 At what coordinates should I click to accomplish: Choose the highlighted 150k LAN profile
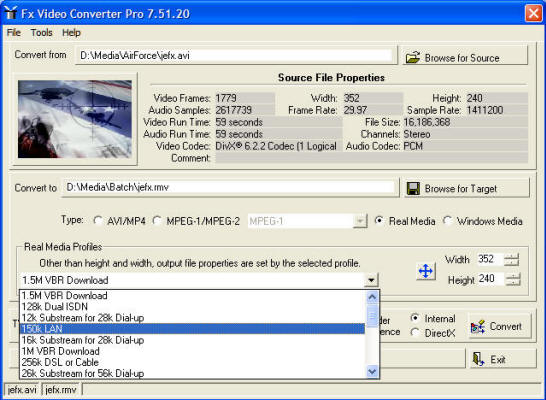192,329
